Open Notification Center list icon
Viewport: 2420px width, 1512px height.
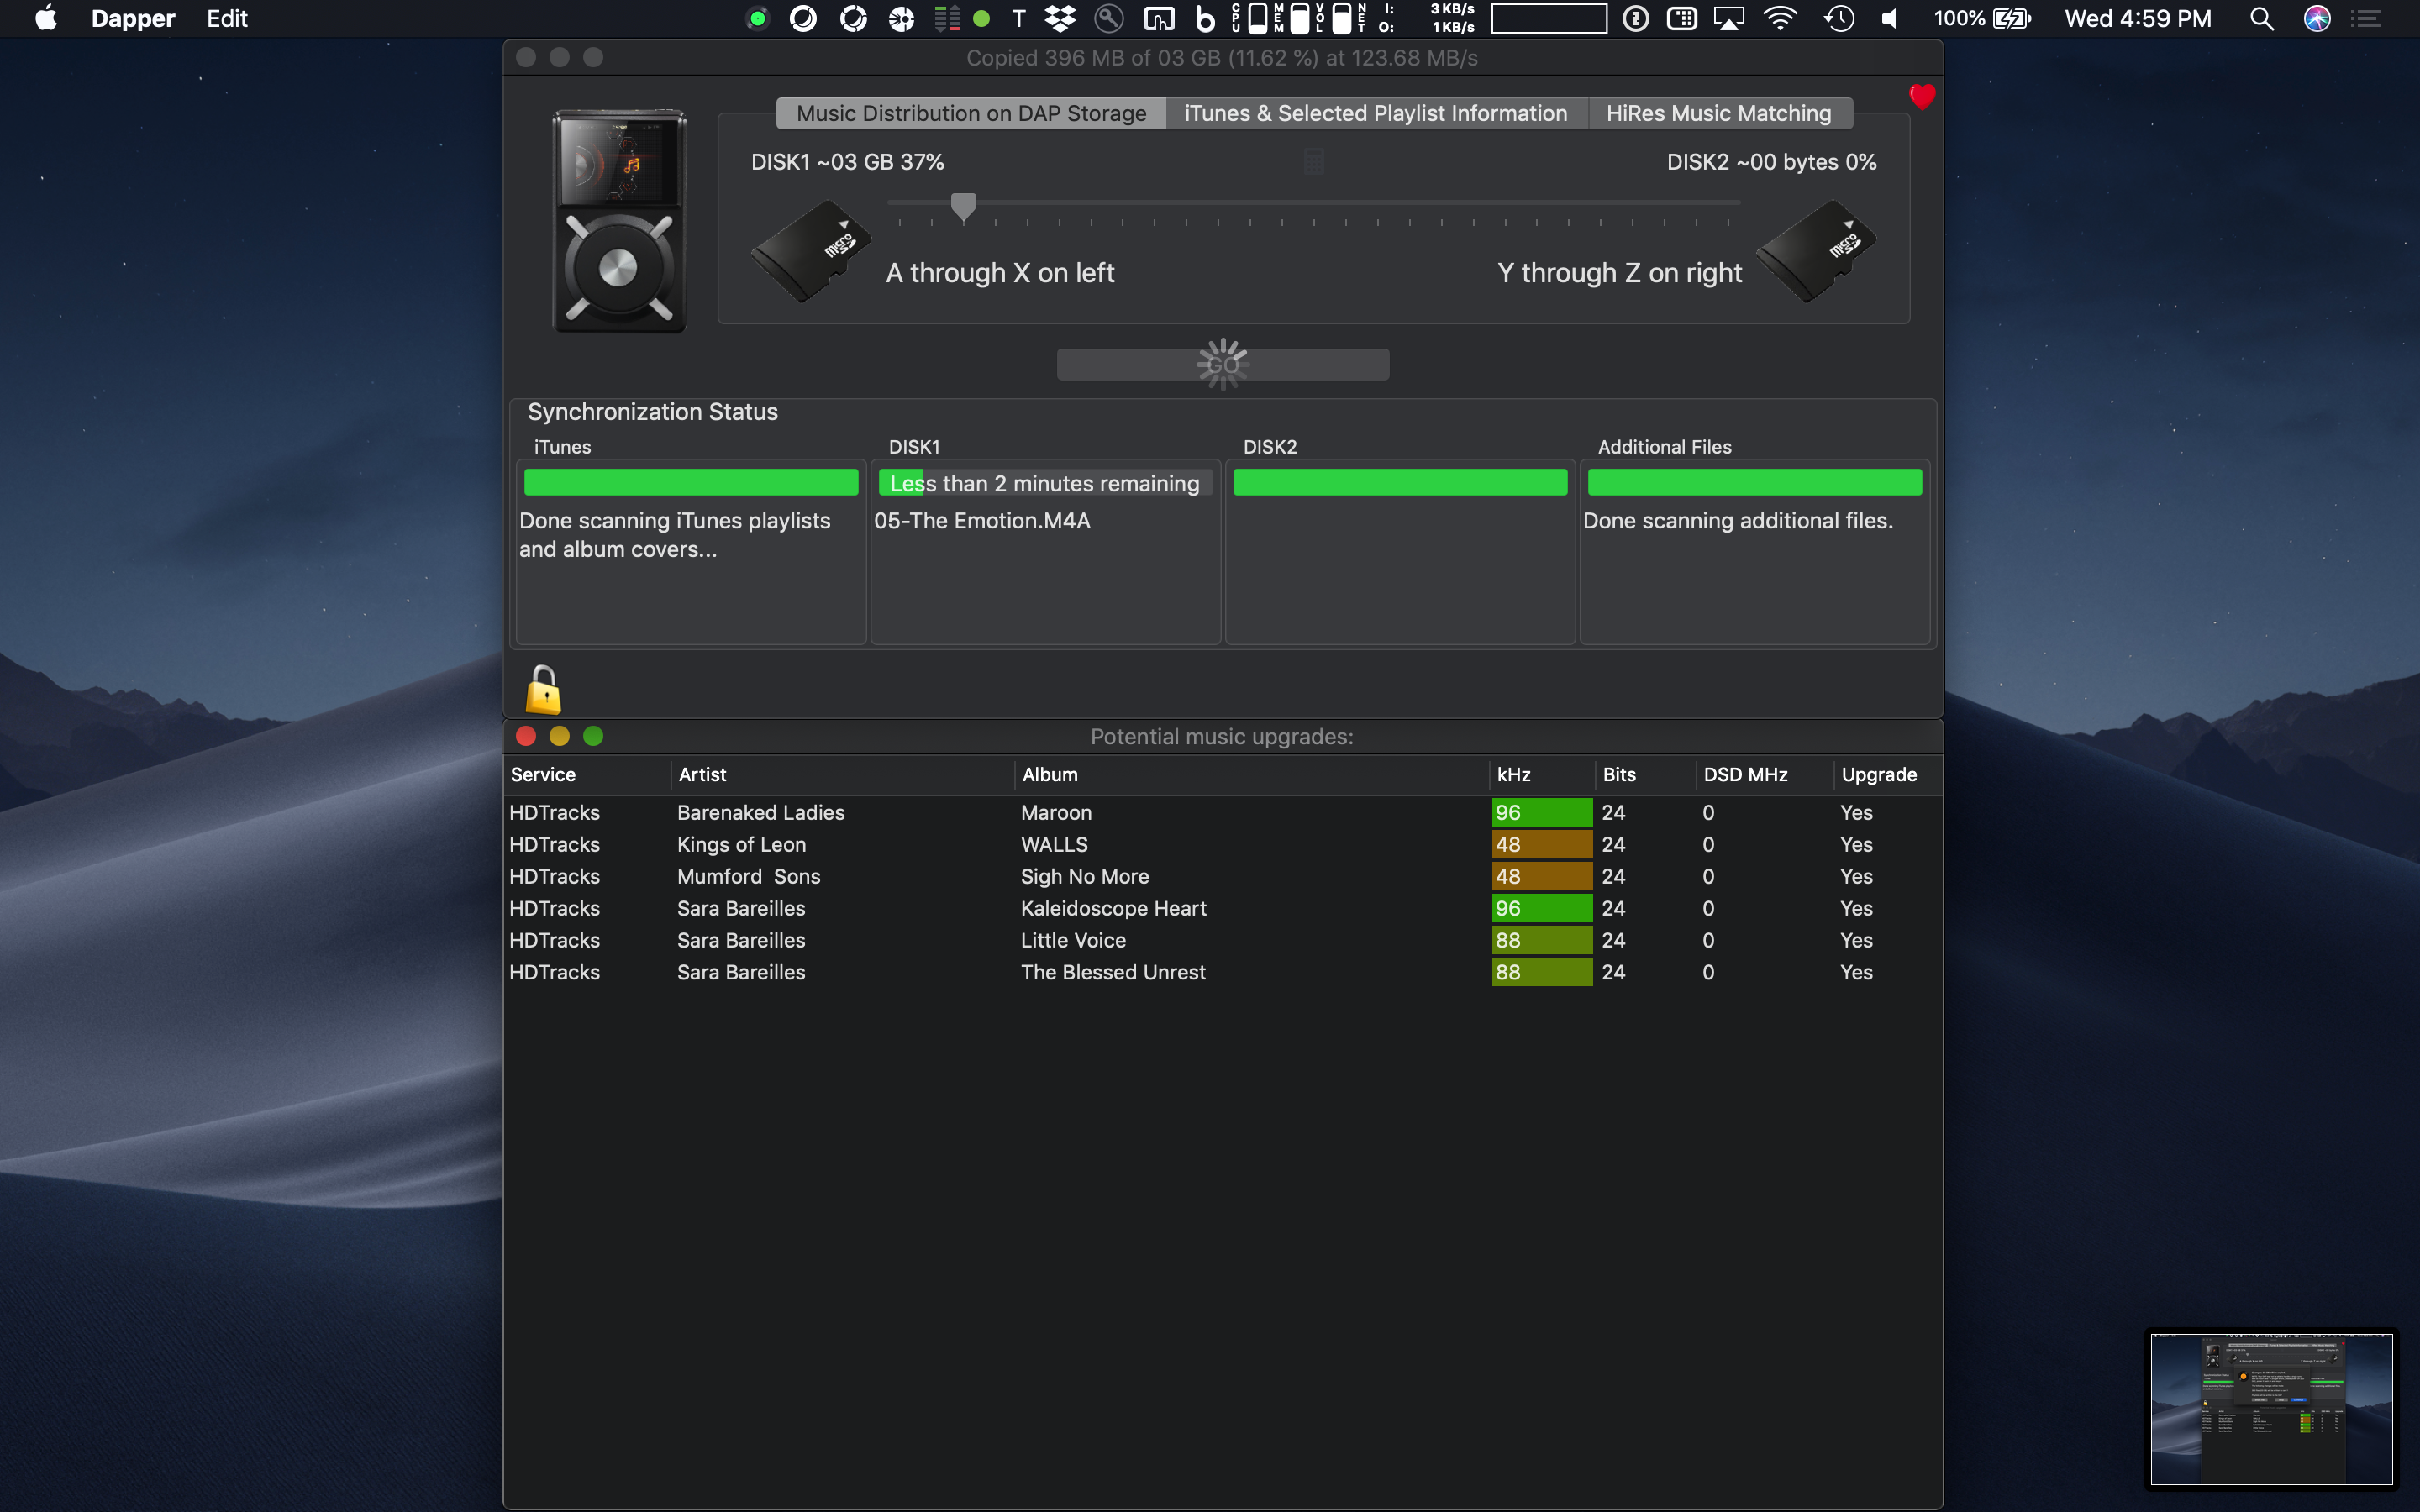click(2366, 18)
